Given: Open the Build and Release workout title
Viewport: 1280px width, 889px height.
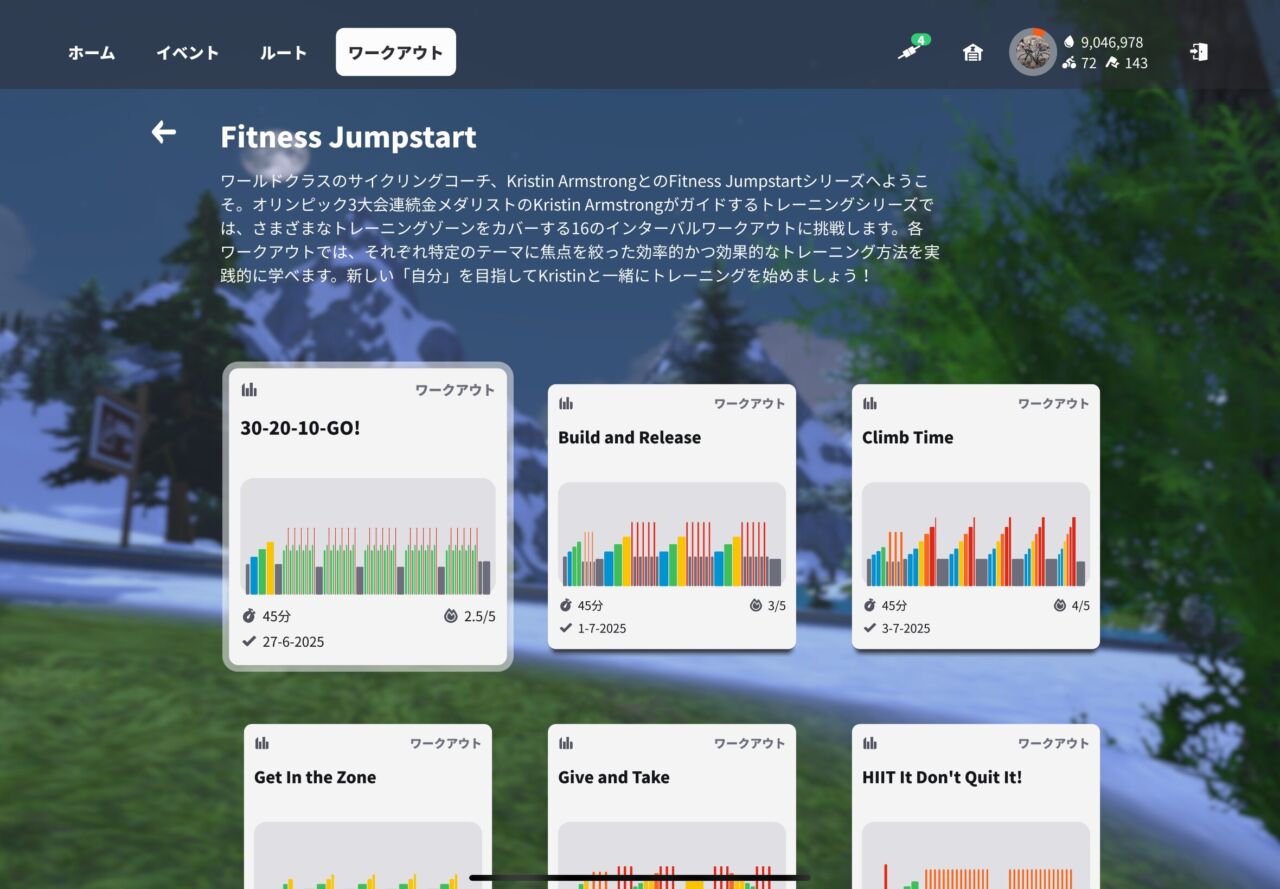Looking at the screenshot, I should coord(629,437).
